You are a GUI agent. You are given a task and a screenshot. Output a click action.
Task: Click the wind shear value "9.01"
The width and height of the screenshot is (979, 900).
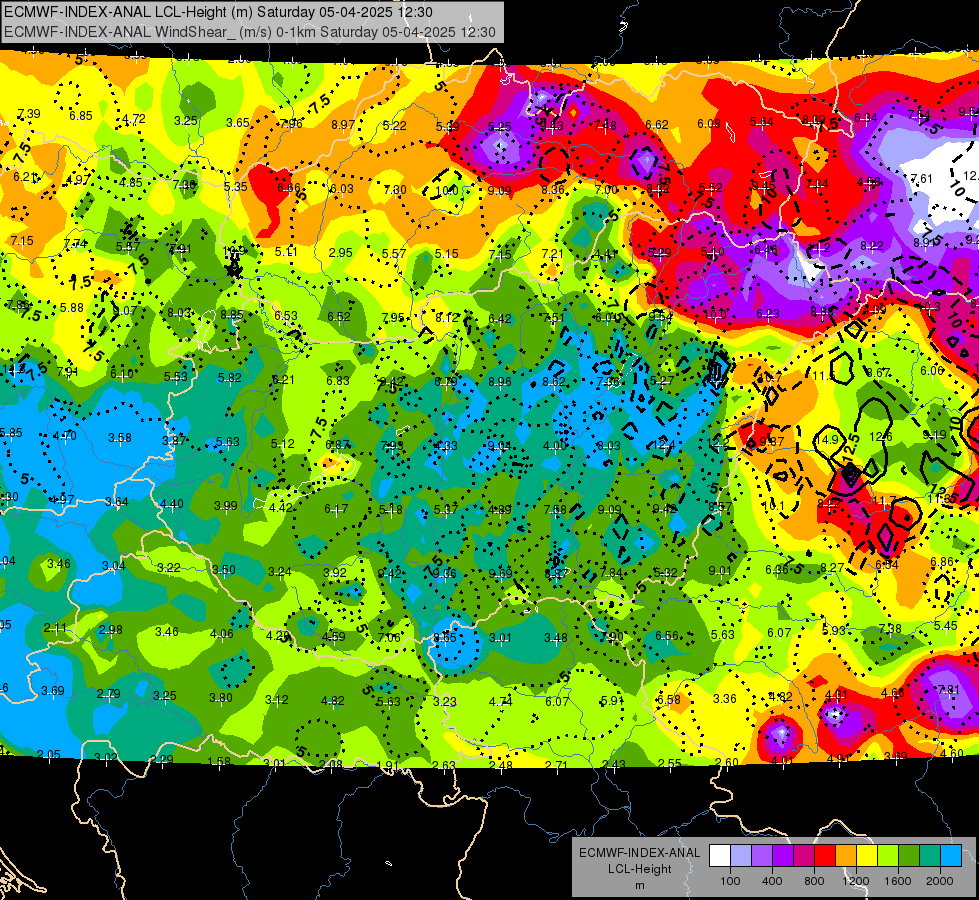(x=721, y=571)
